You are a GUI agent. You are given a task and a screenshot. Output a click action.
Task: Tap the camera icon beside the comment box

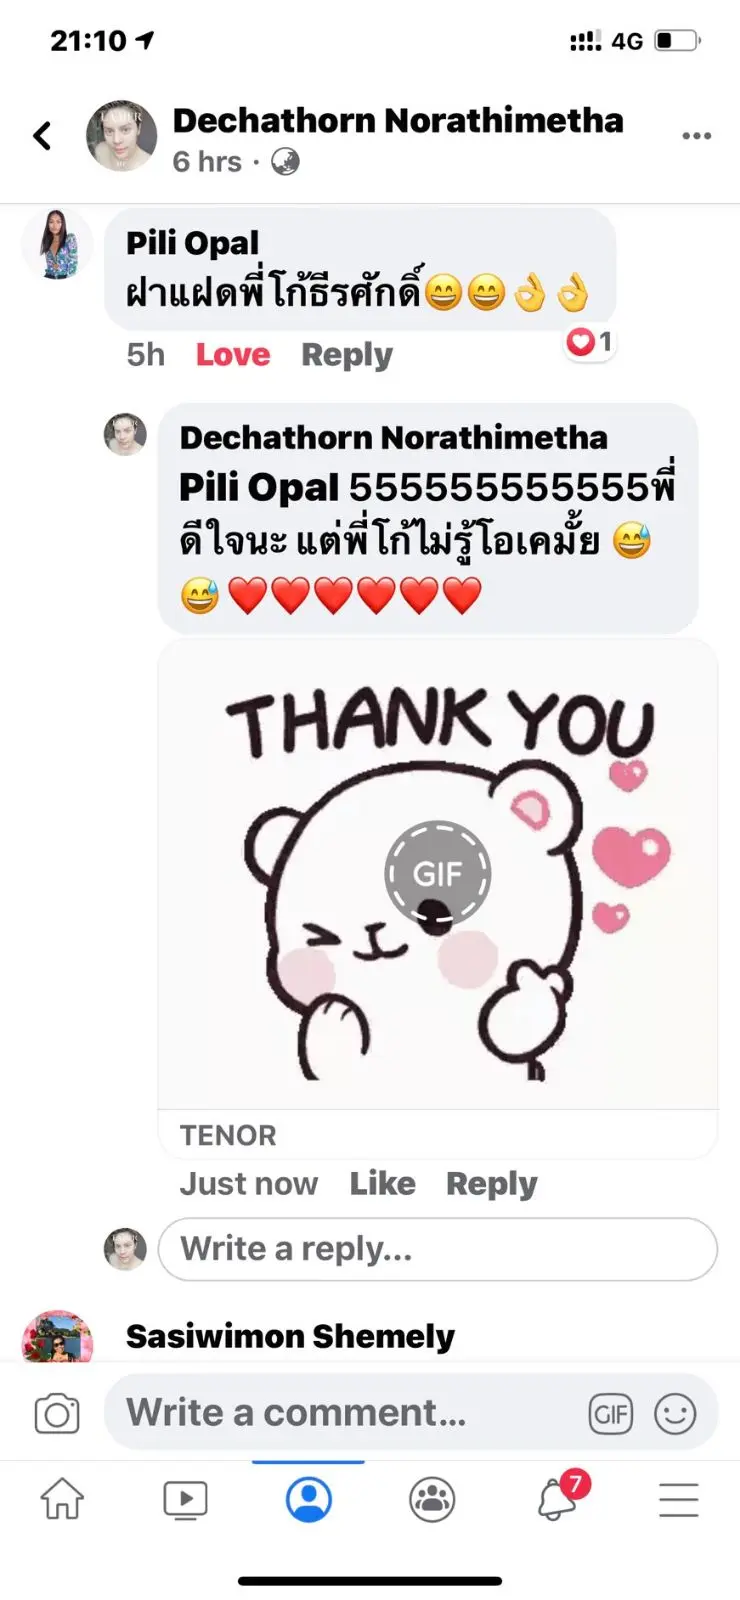pyautogui.click(x=57, y=1413)
